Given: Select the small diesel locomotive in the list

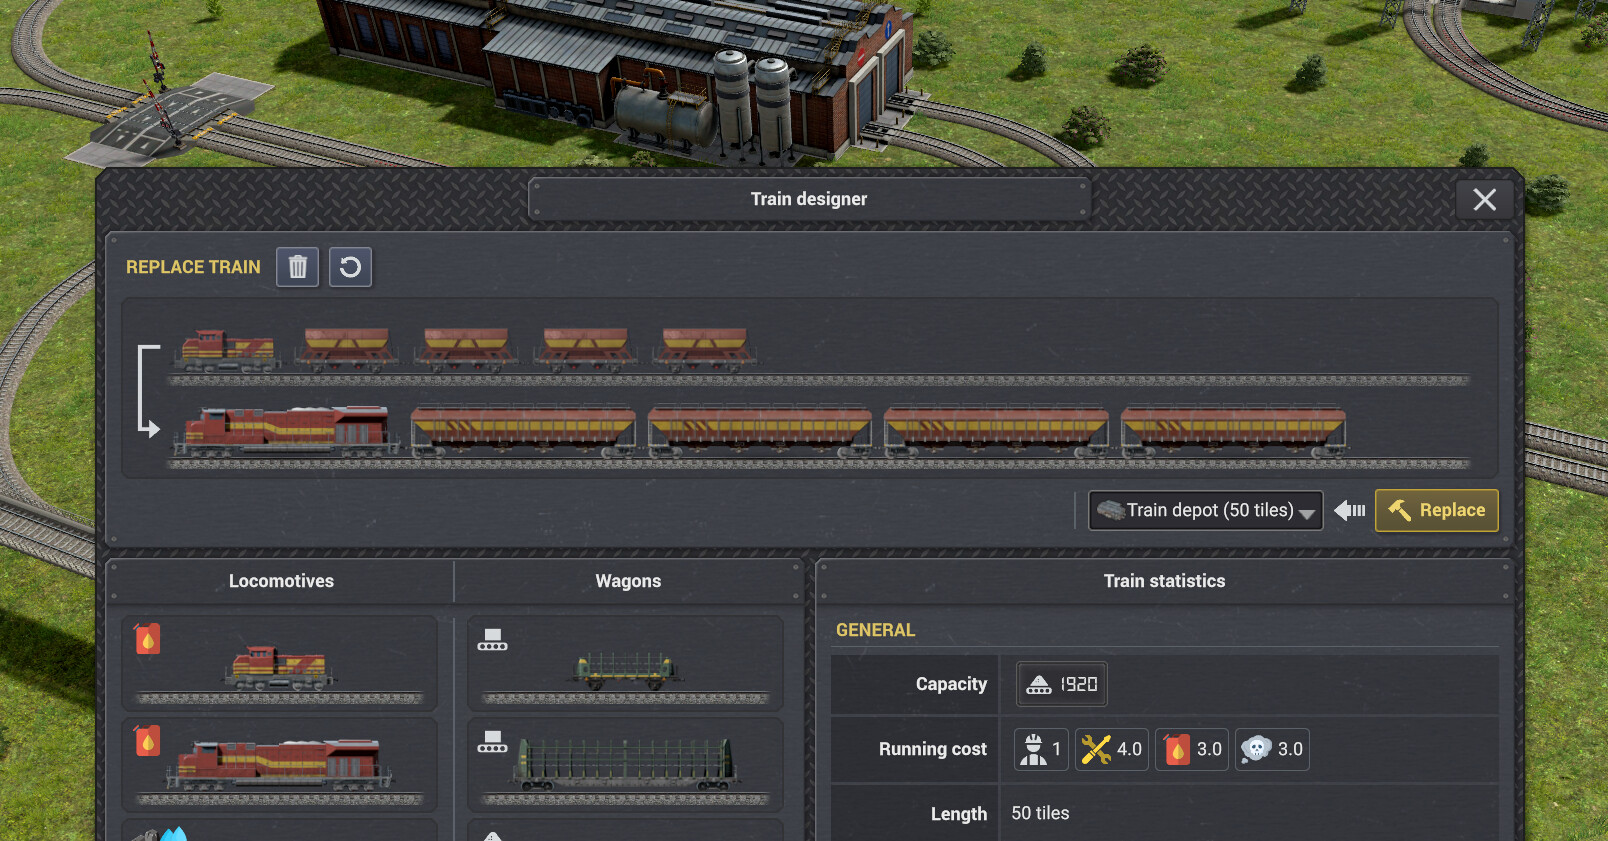Looking at the screenshot, I should click(280, 663).
